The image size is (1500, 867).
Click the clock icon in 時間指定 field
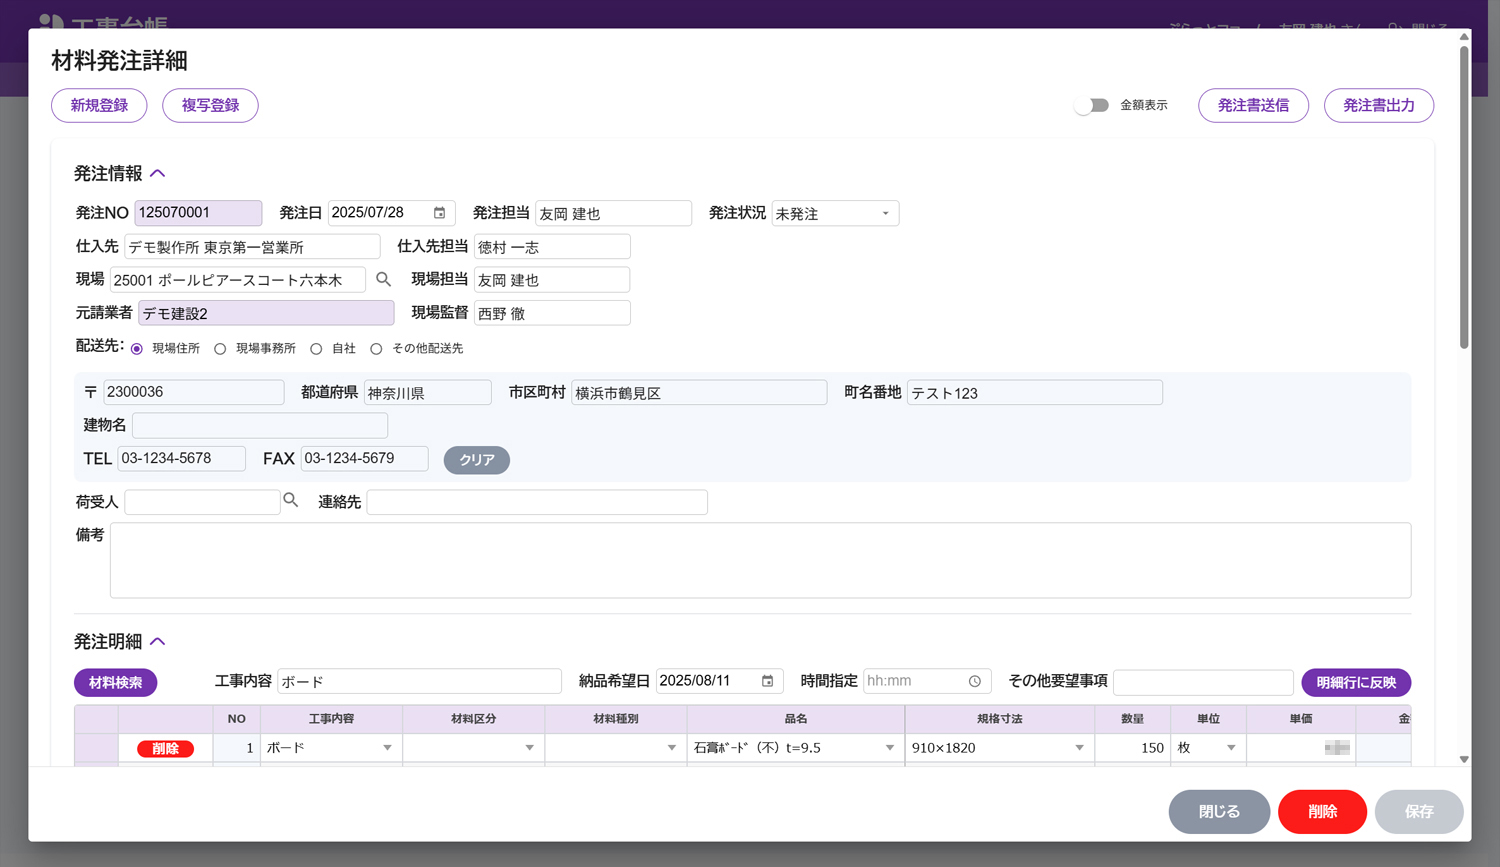[x=975, y=681]
